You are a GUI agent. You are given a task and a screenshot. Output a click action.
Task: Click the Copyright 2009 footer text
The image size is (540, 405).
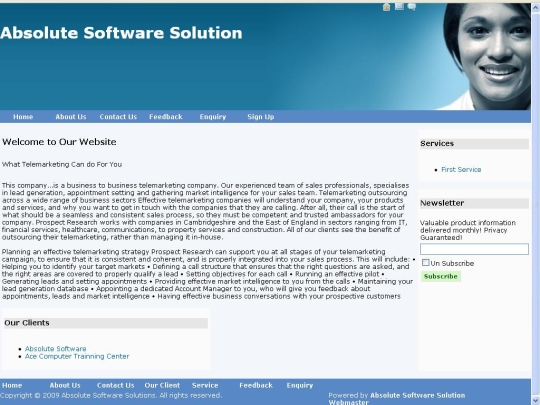tap(111, 395)
